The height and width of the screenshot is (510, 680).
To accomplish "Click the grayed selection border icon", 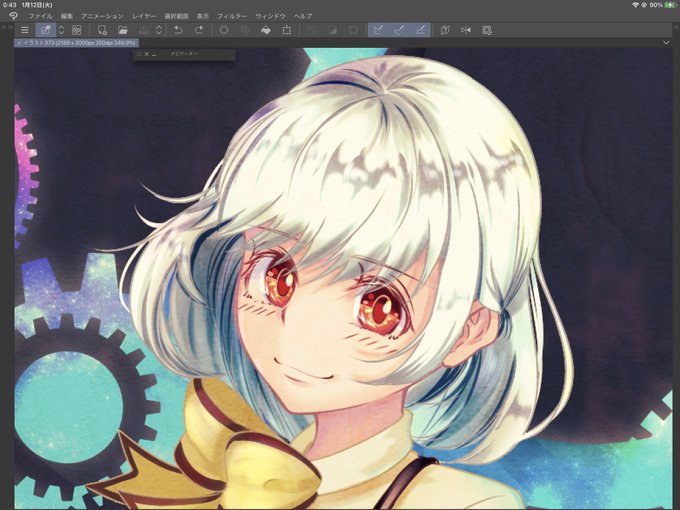I will pos(353,30).
